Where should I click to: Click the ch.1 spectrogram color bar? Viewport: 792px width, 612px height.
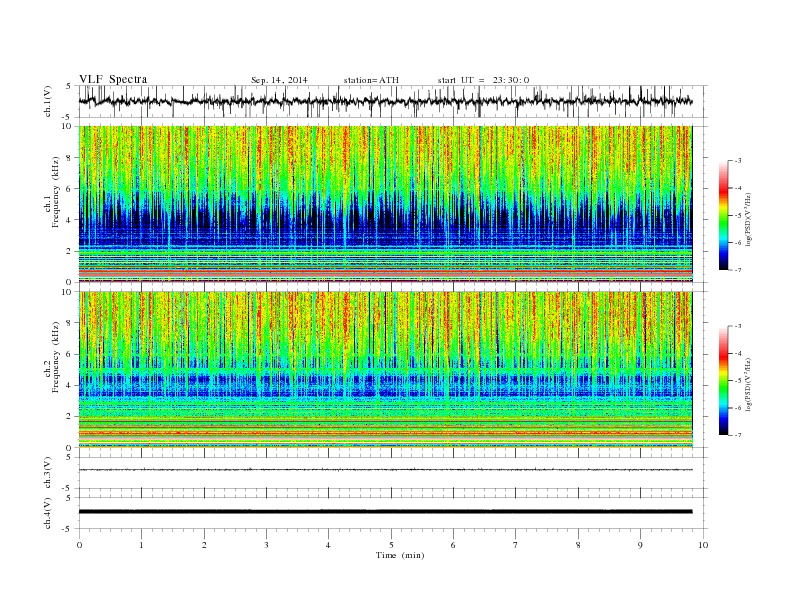(724, 216)
